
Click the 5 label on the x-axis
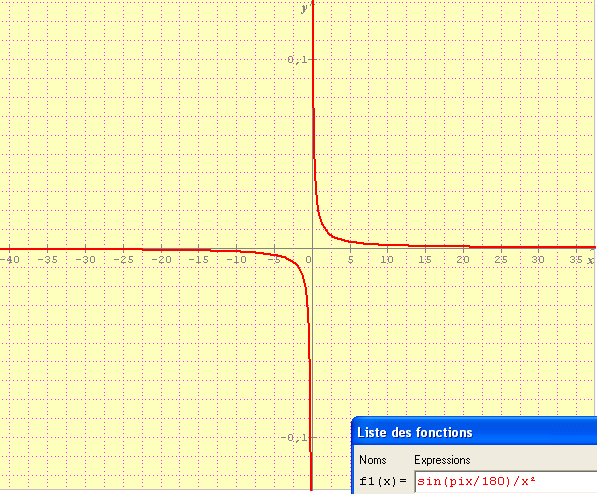tap(351, 260)
